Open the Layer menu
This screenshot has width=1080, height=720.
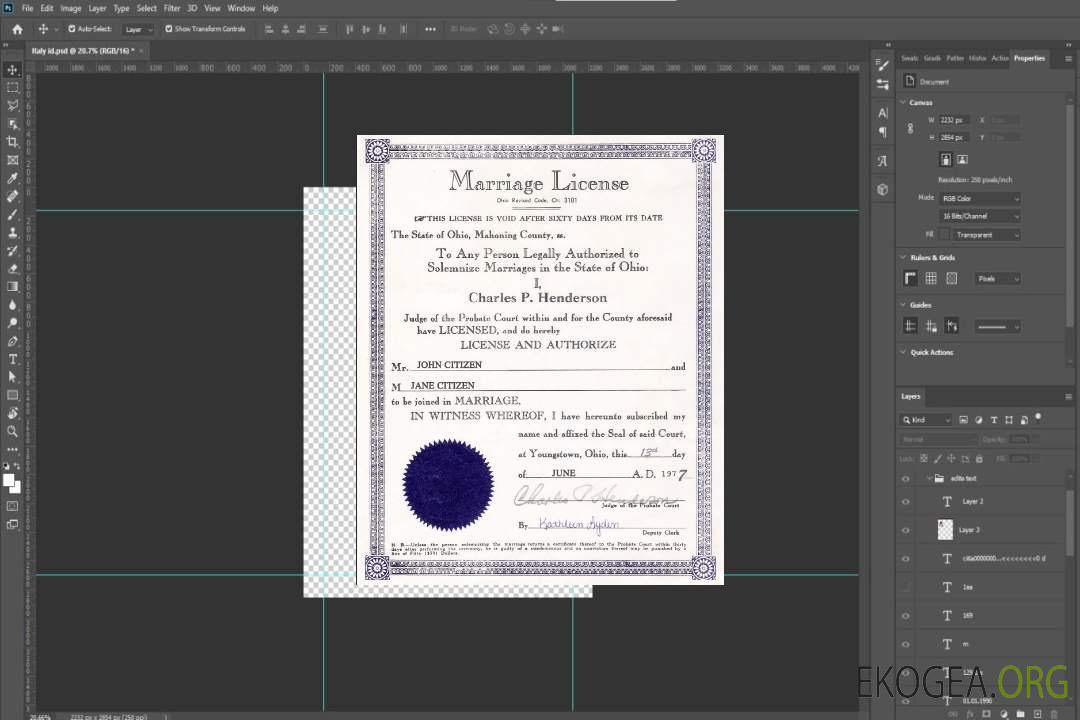click(97, 8)
